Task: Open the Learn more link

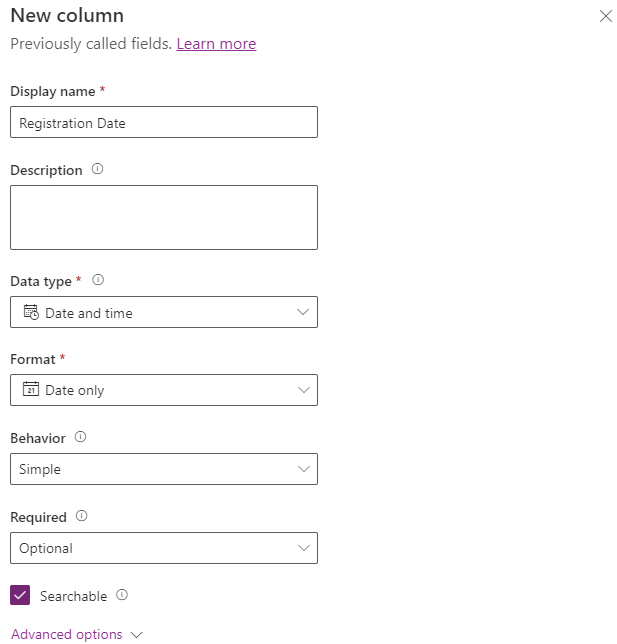Action: 216,44
